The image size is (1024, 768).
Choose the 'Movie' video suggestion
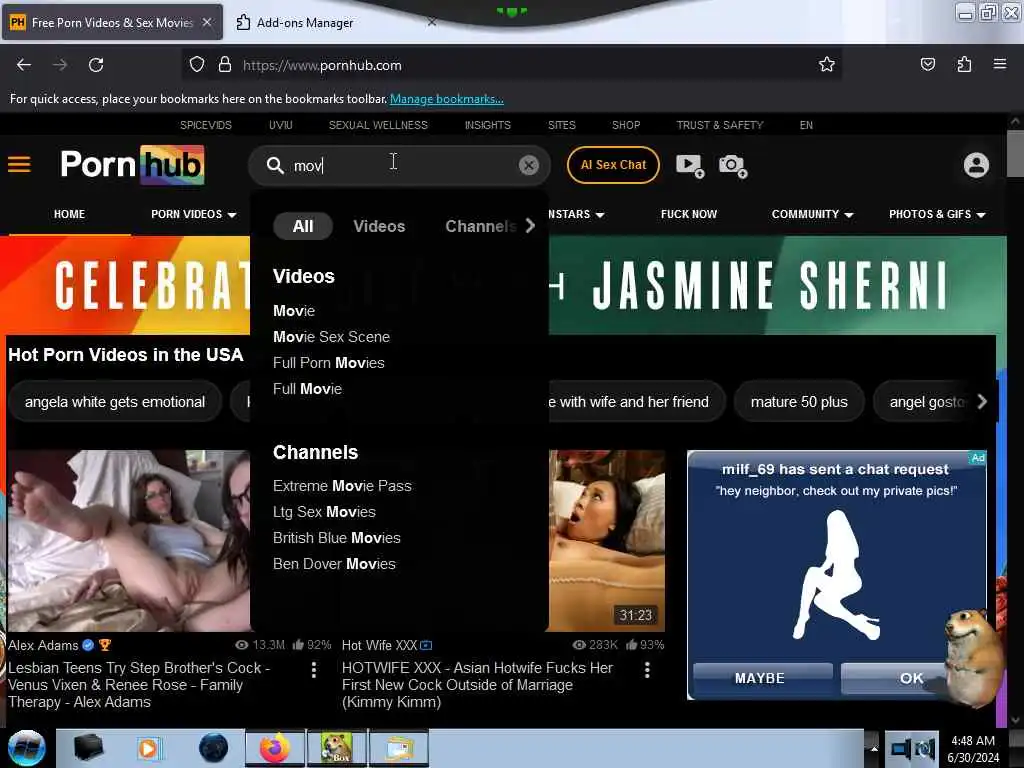tap(294, 311)
